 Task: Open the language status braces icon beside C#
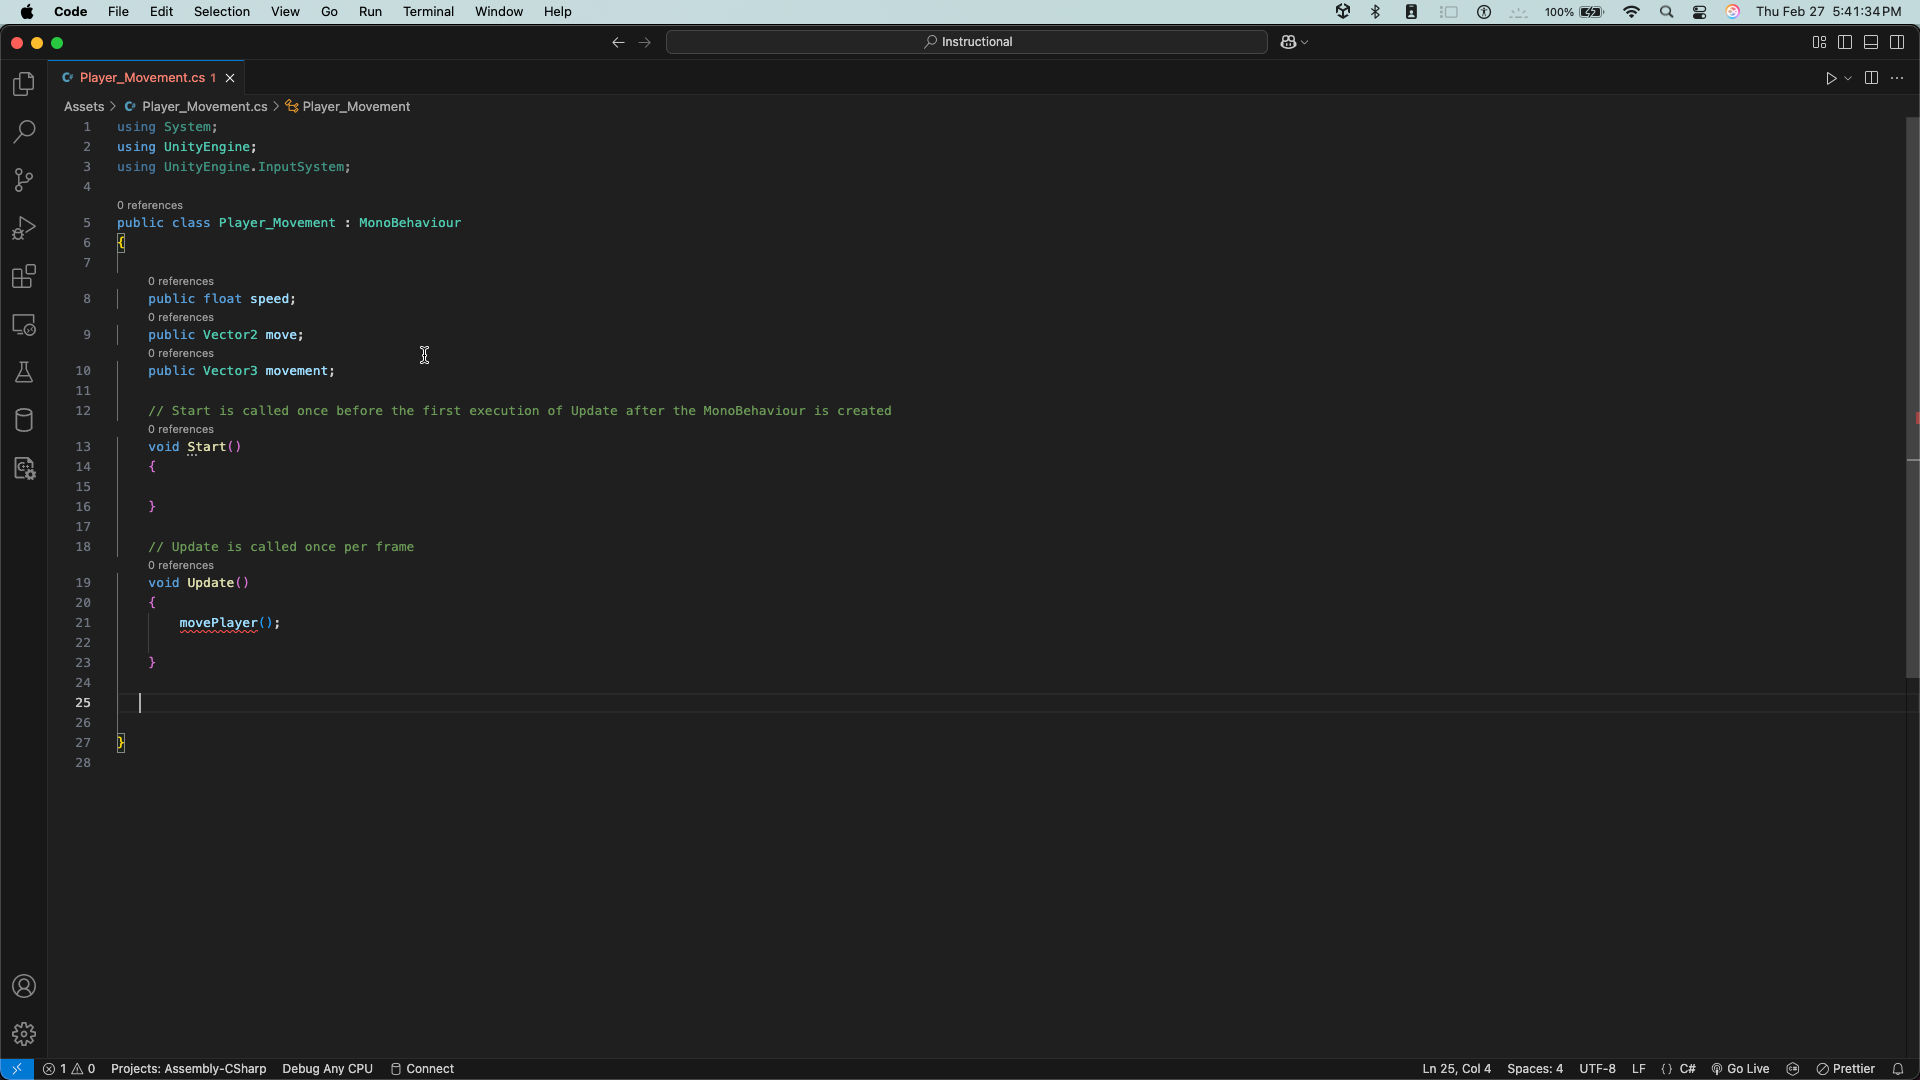[x=1666, y=1069]
